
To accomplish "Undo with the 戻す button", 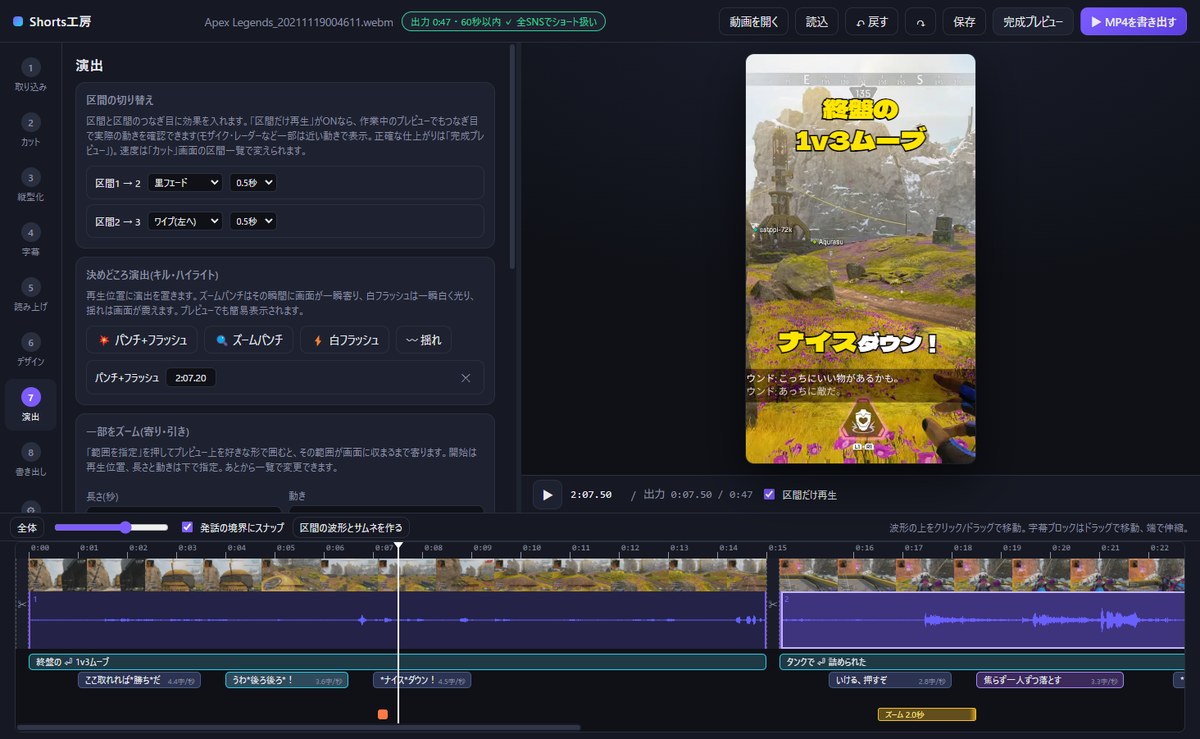I will point(871,21).
